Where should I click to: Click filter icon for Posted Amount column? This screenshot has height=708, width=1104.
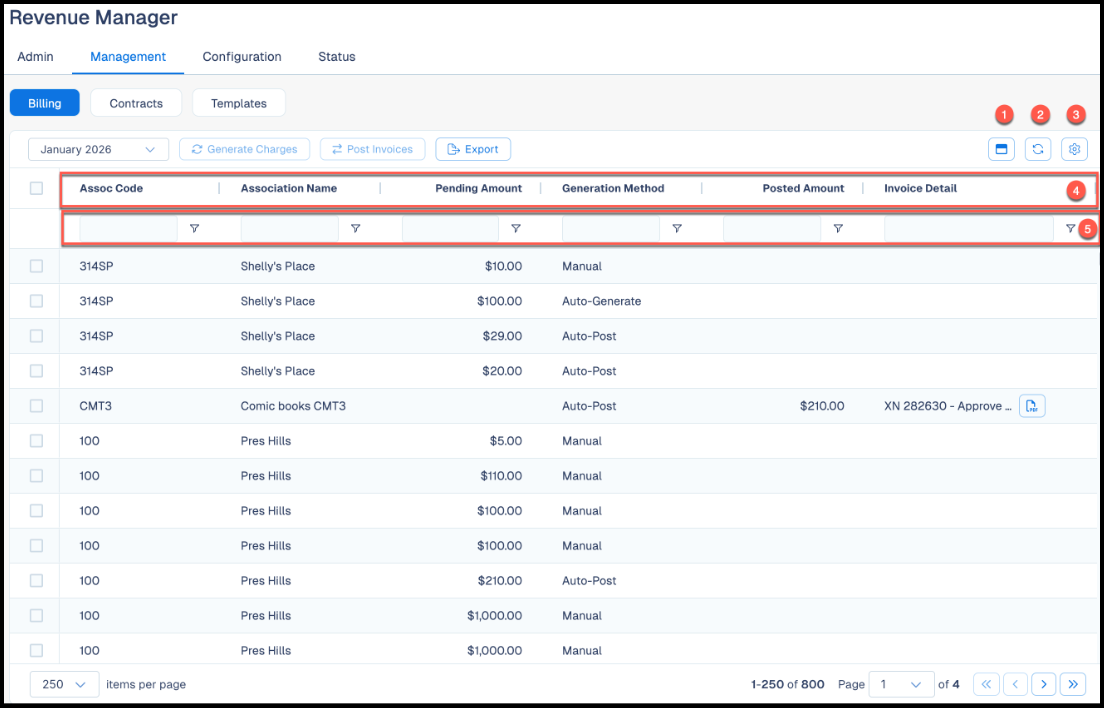coord(838,229)
